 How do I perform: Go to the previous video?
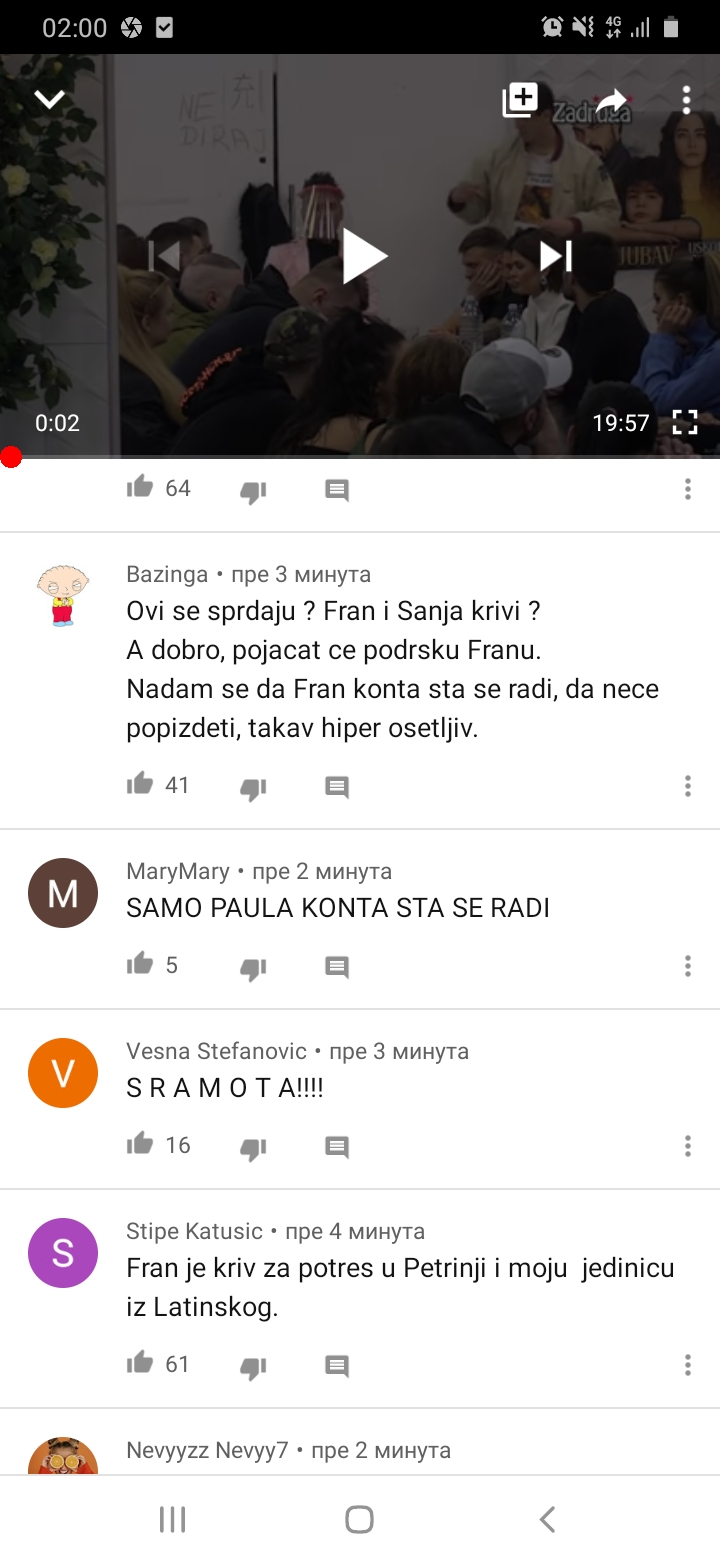coord(165,256)
